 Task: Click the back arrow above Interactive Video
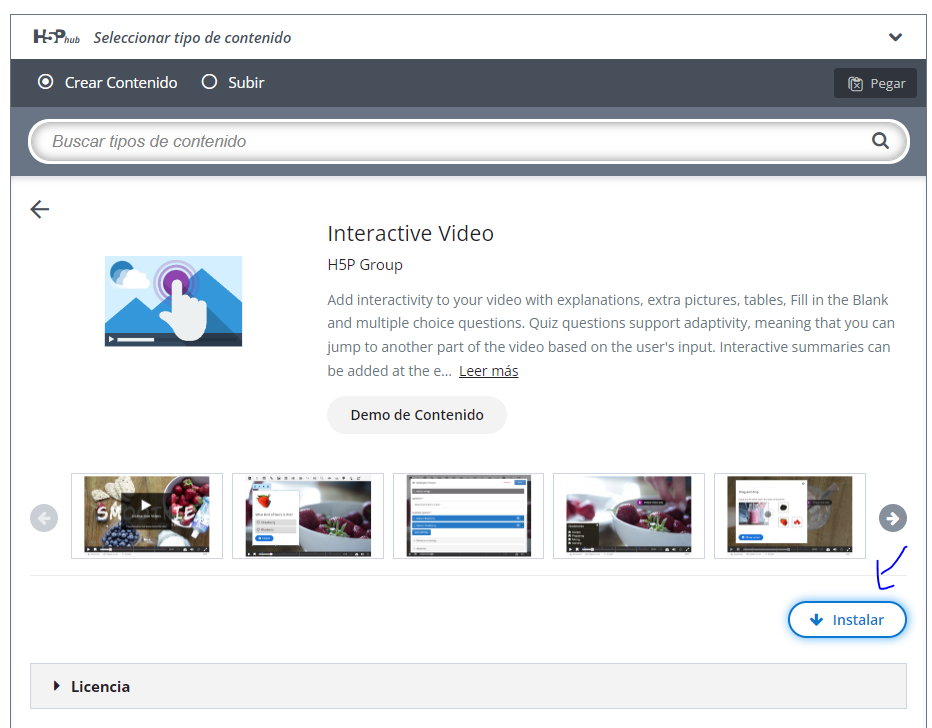point(39,209)
